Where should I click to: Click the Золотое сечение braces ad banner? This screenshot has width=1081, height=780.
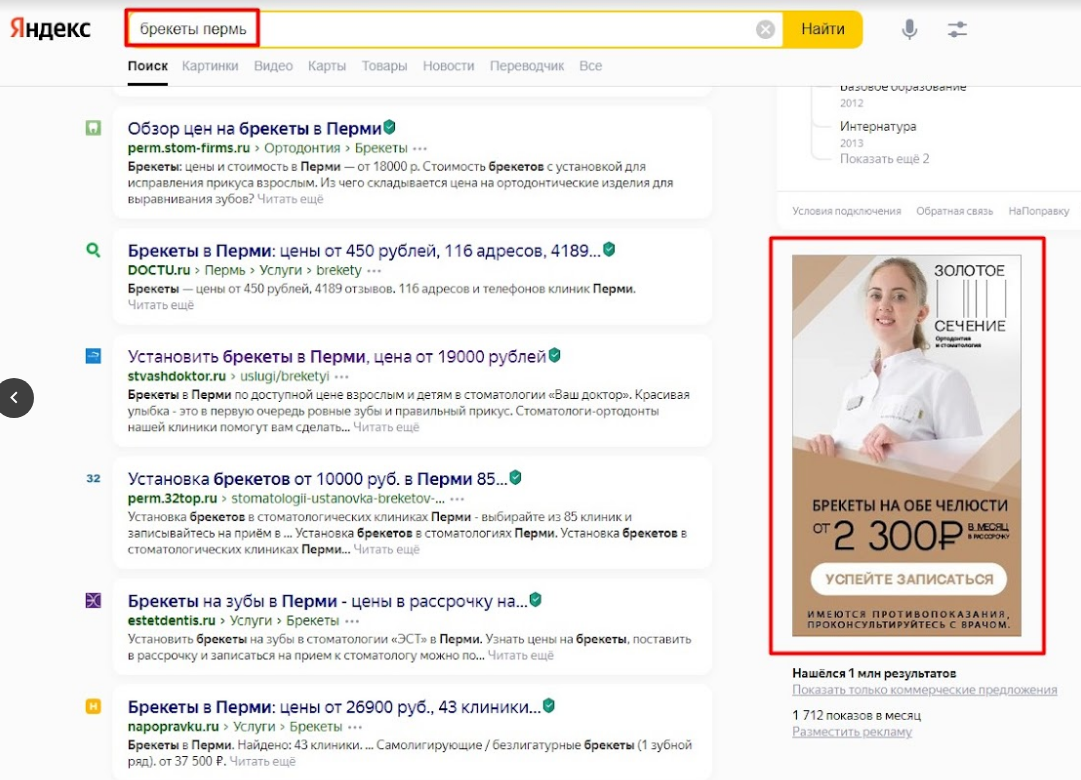pos(906,445)
